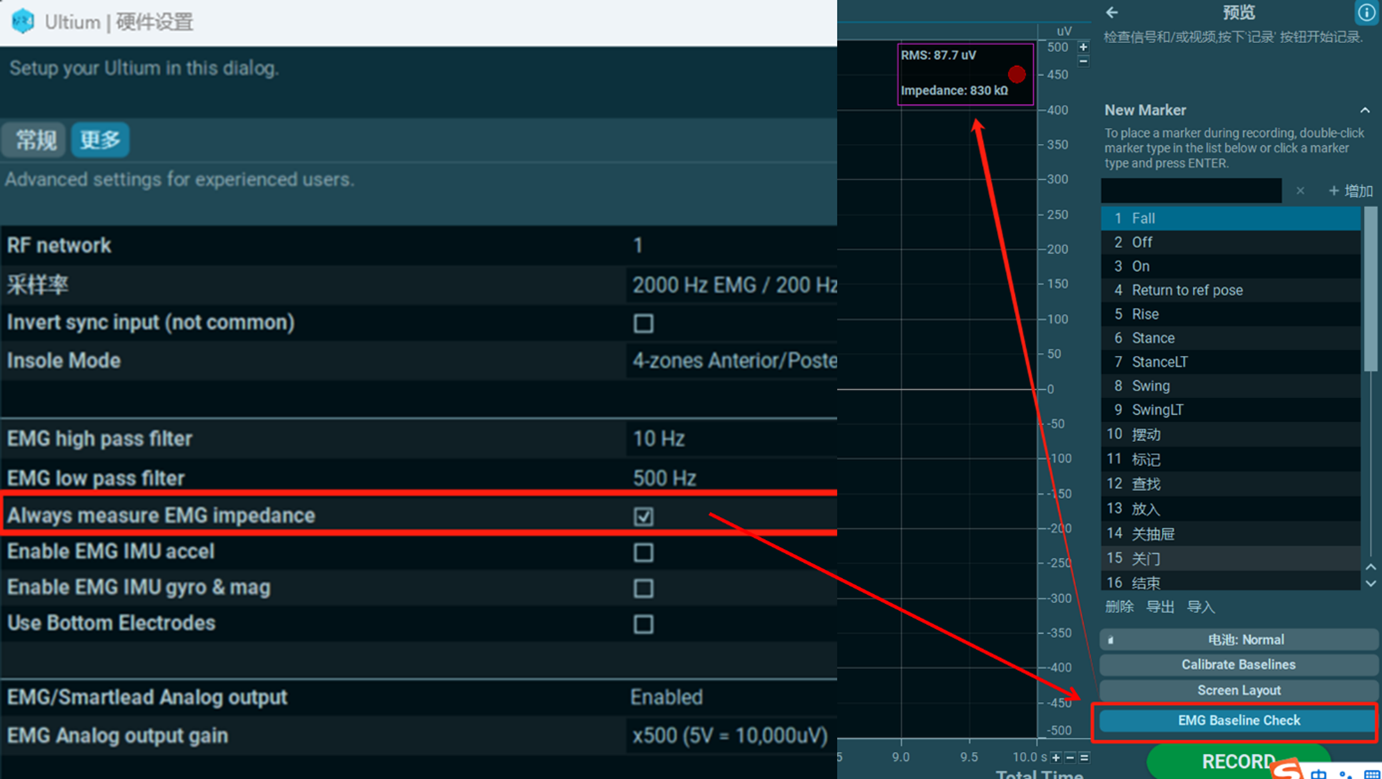The height and width of the screenshot is (779, 1382).
Task: Click the marker list scroll-up chevron
Action: (1371, 568)
